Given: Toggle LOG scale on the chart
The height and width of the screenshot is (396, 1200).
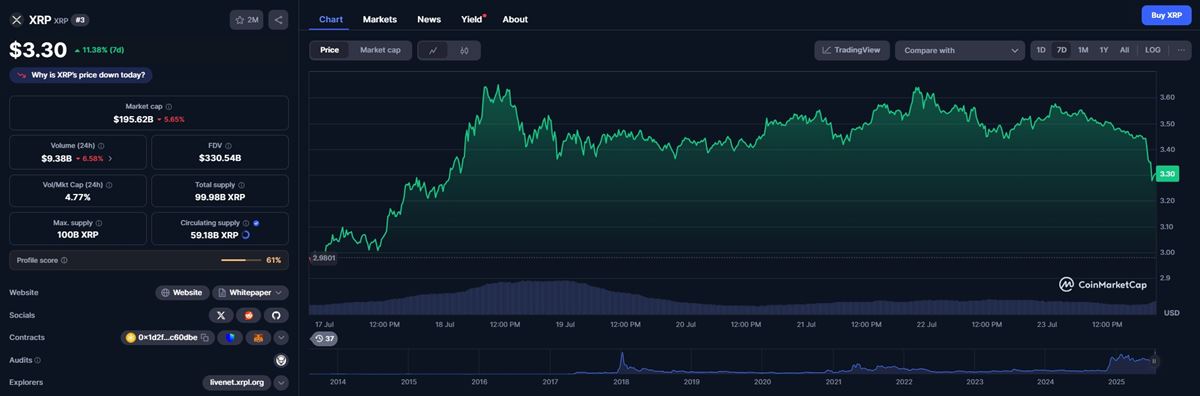Looking at the screenshot, I should point(1153,50).
